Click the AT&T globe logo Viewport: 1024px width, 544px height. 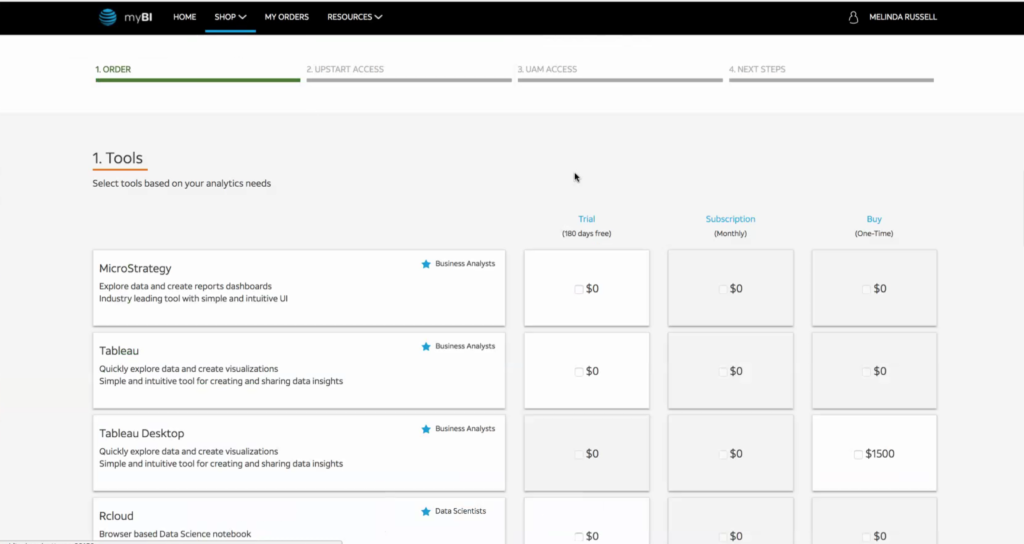108,17
